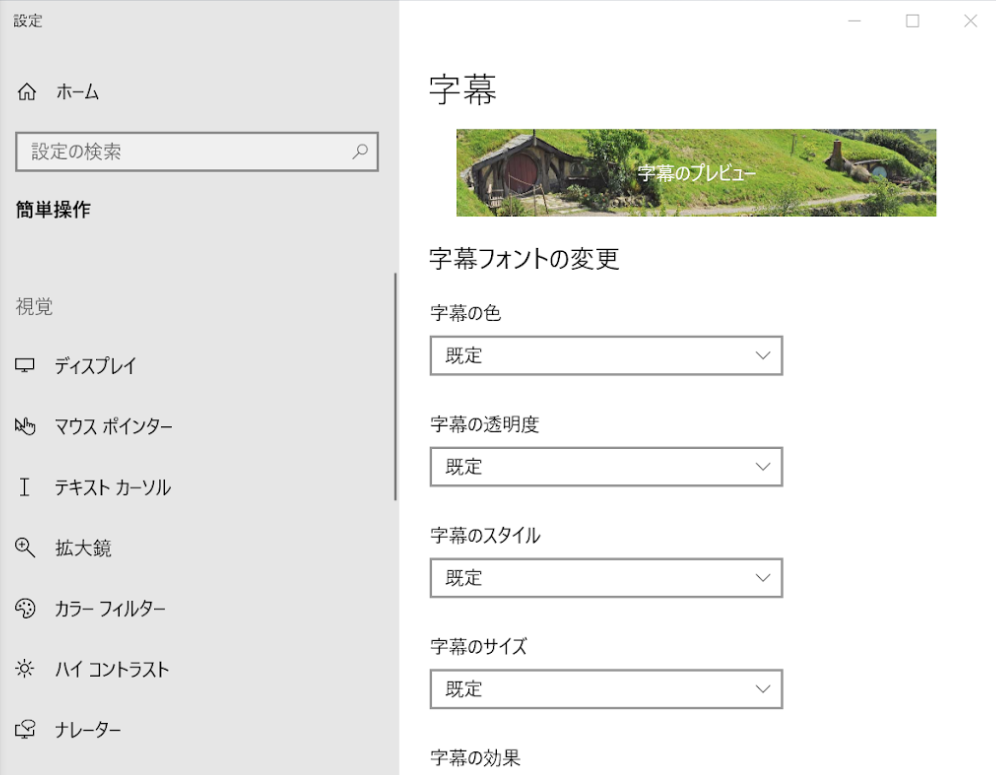Click the Color filter palette icon
The image size is (996, 775).
[25, 609]
